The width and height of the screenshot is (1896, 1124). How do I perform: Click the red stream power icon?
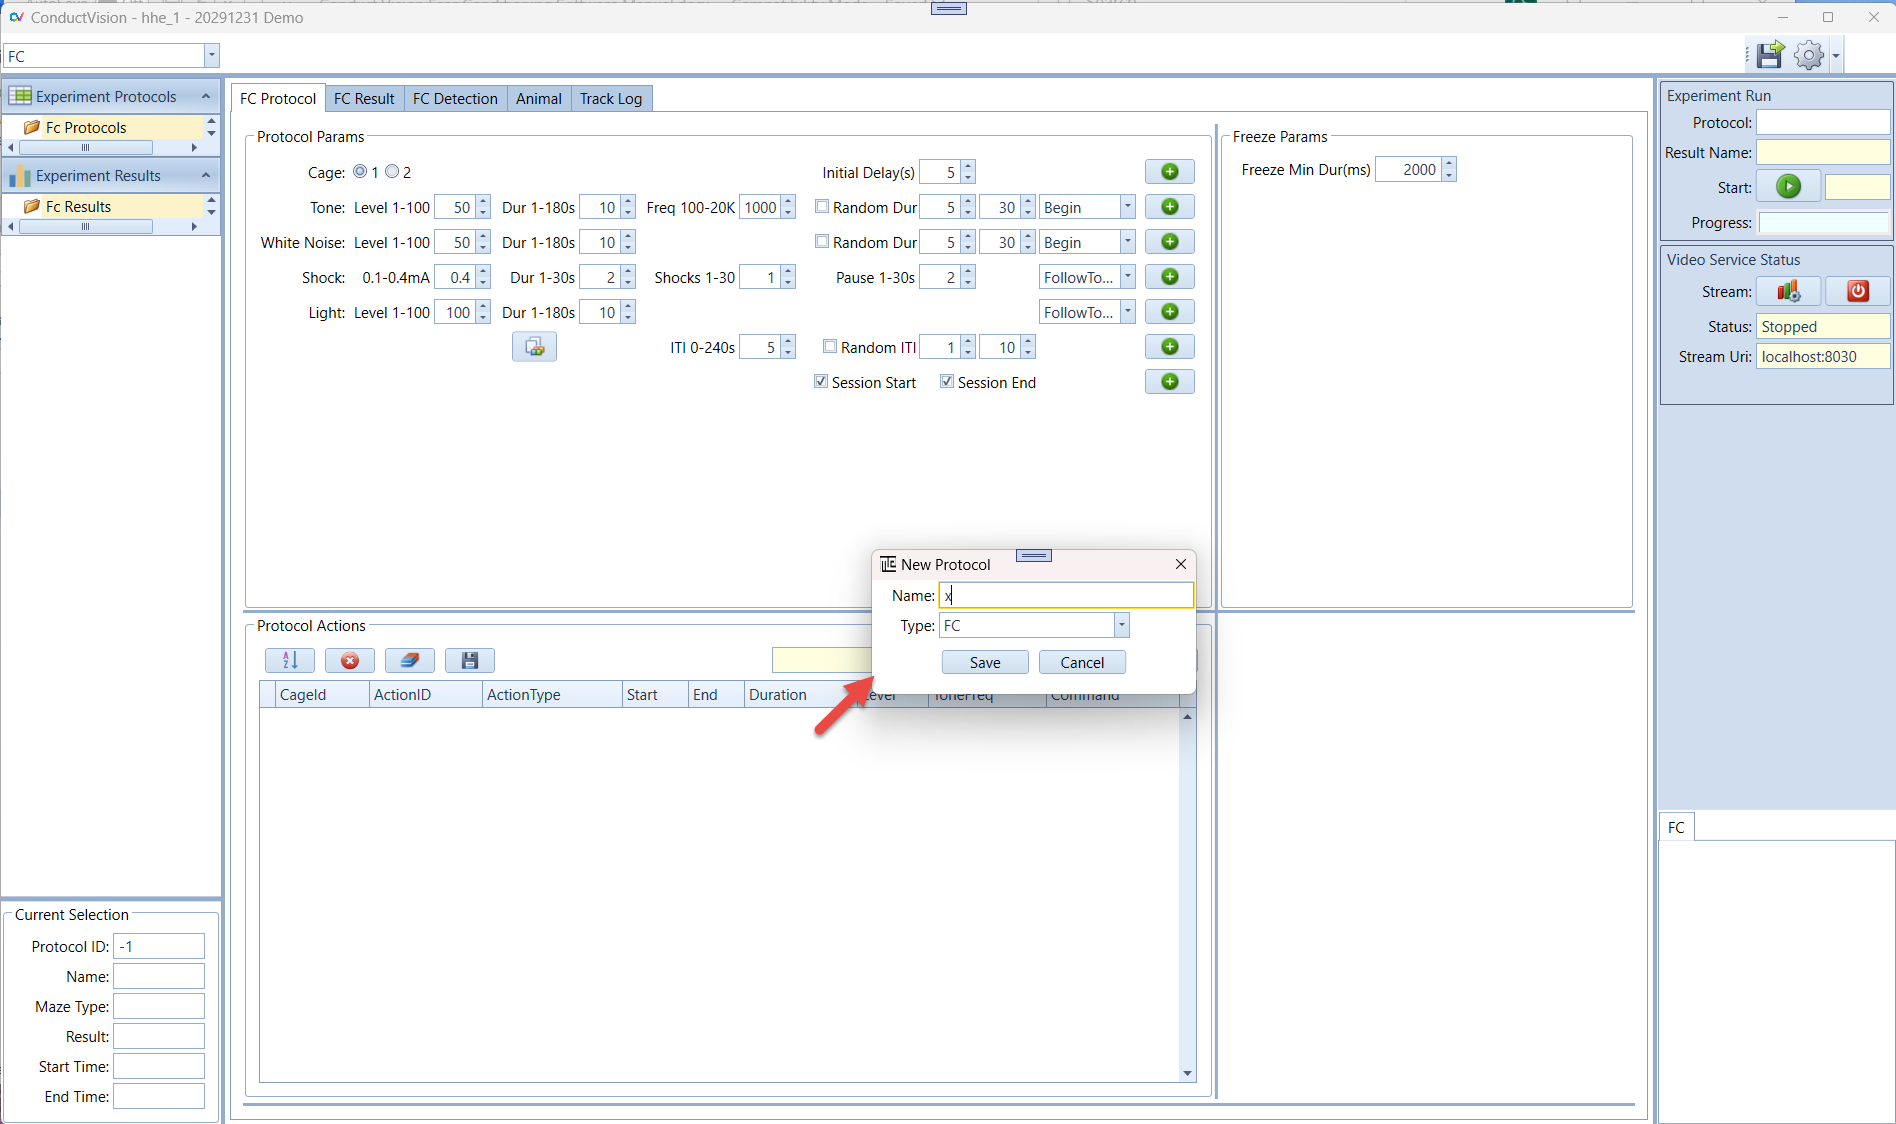pos(1857,291)
